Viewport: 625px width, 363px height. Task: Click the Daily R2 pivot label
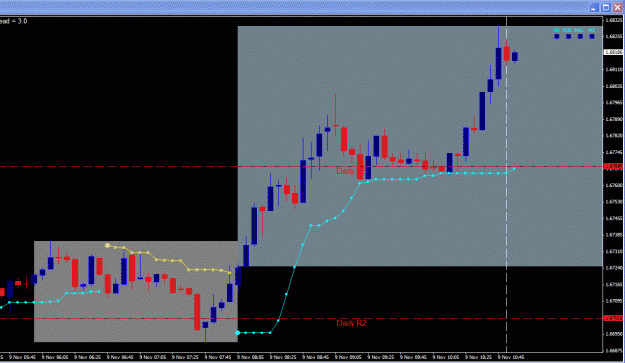coord(351,323)
